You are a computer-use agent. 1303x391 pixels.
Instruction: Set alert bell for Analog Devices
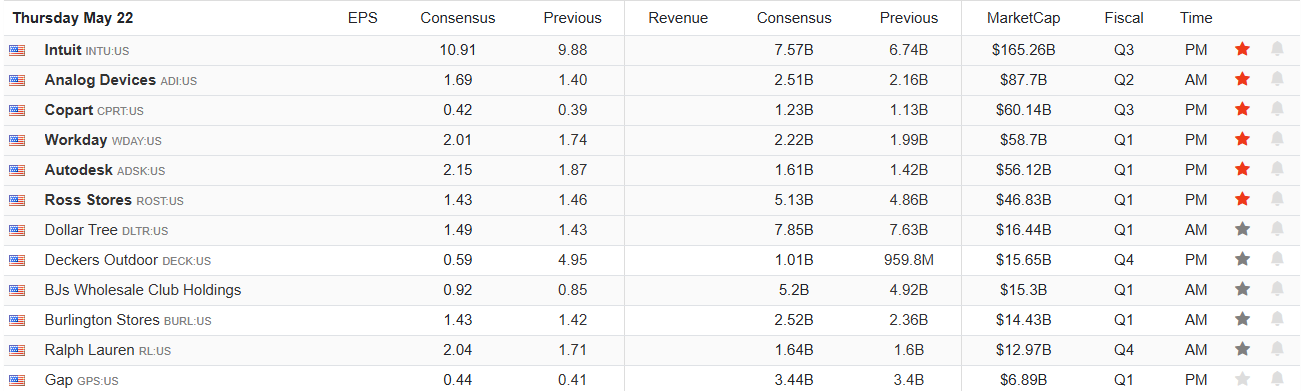pyautogui.click(x=1277, y=79)
